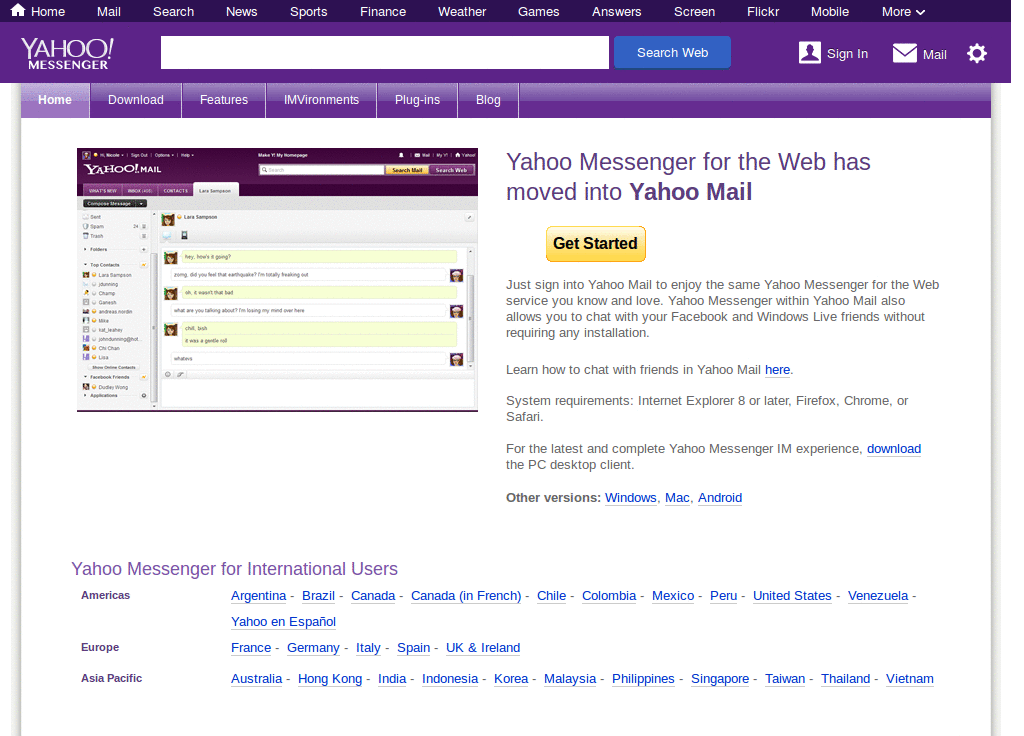This screenshot has height=736, width=1024.
Task: Select Spain under Europe
Action: pyautogui.click(x=413, y=648)
